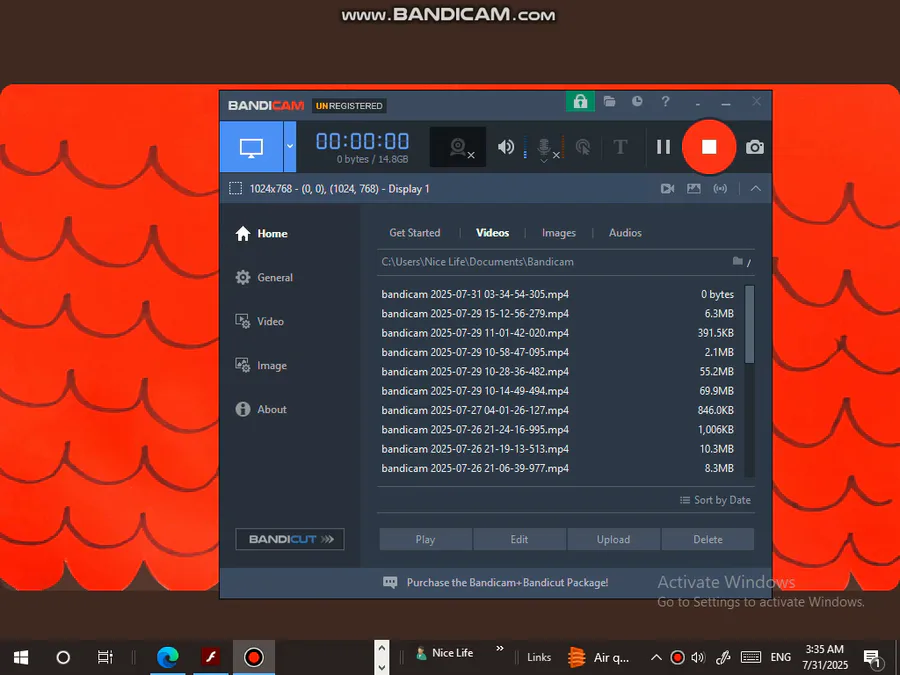The width and height of the screenshot is (900, 675).
Task: Select bandicam 2025-07-27 04-01-26-127.mp4
Action: (557, 410)
